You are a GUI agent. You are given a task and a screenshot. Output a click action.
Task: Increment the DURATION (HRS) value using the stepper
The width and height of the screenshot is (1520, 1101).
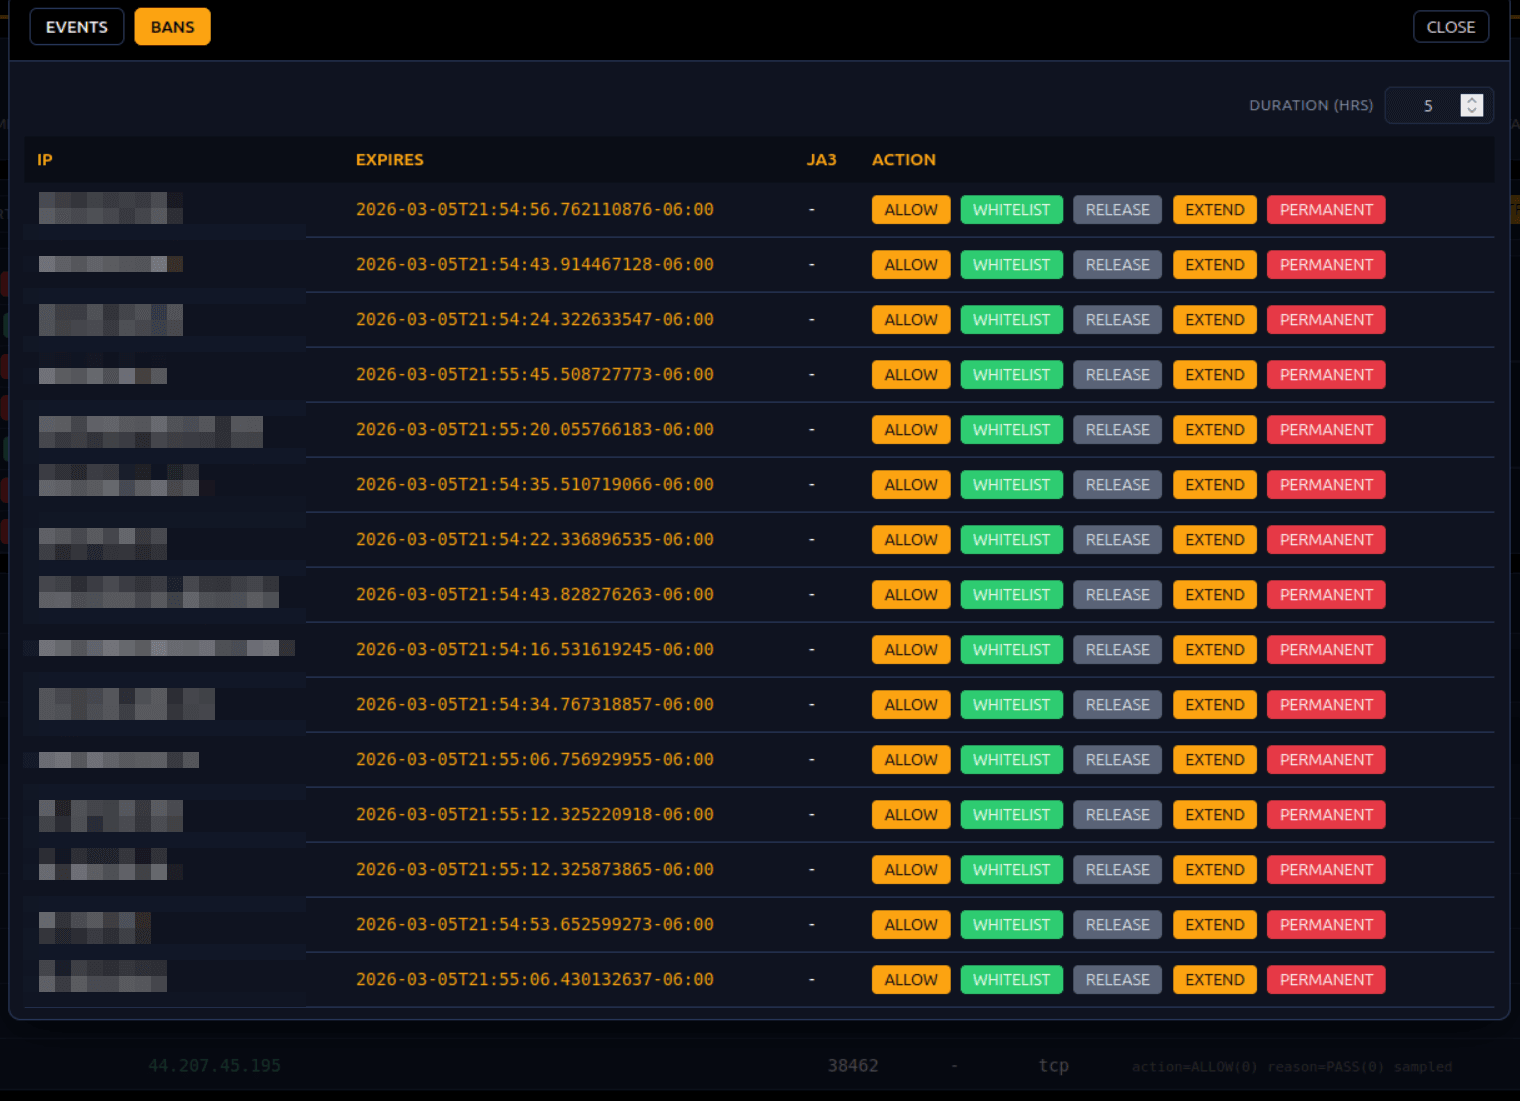(1471, 99)
